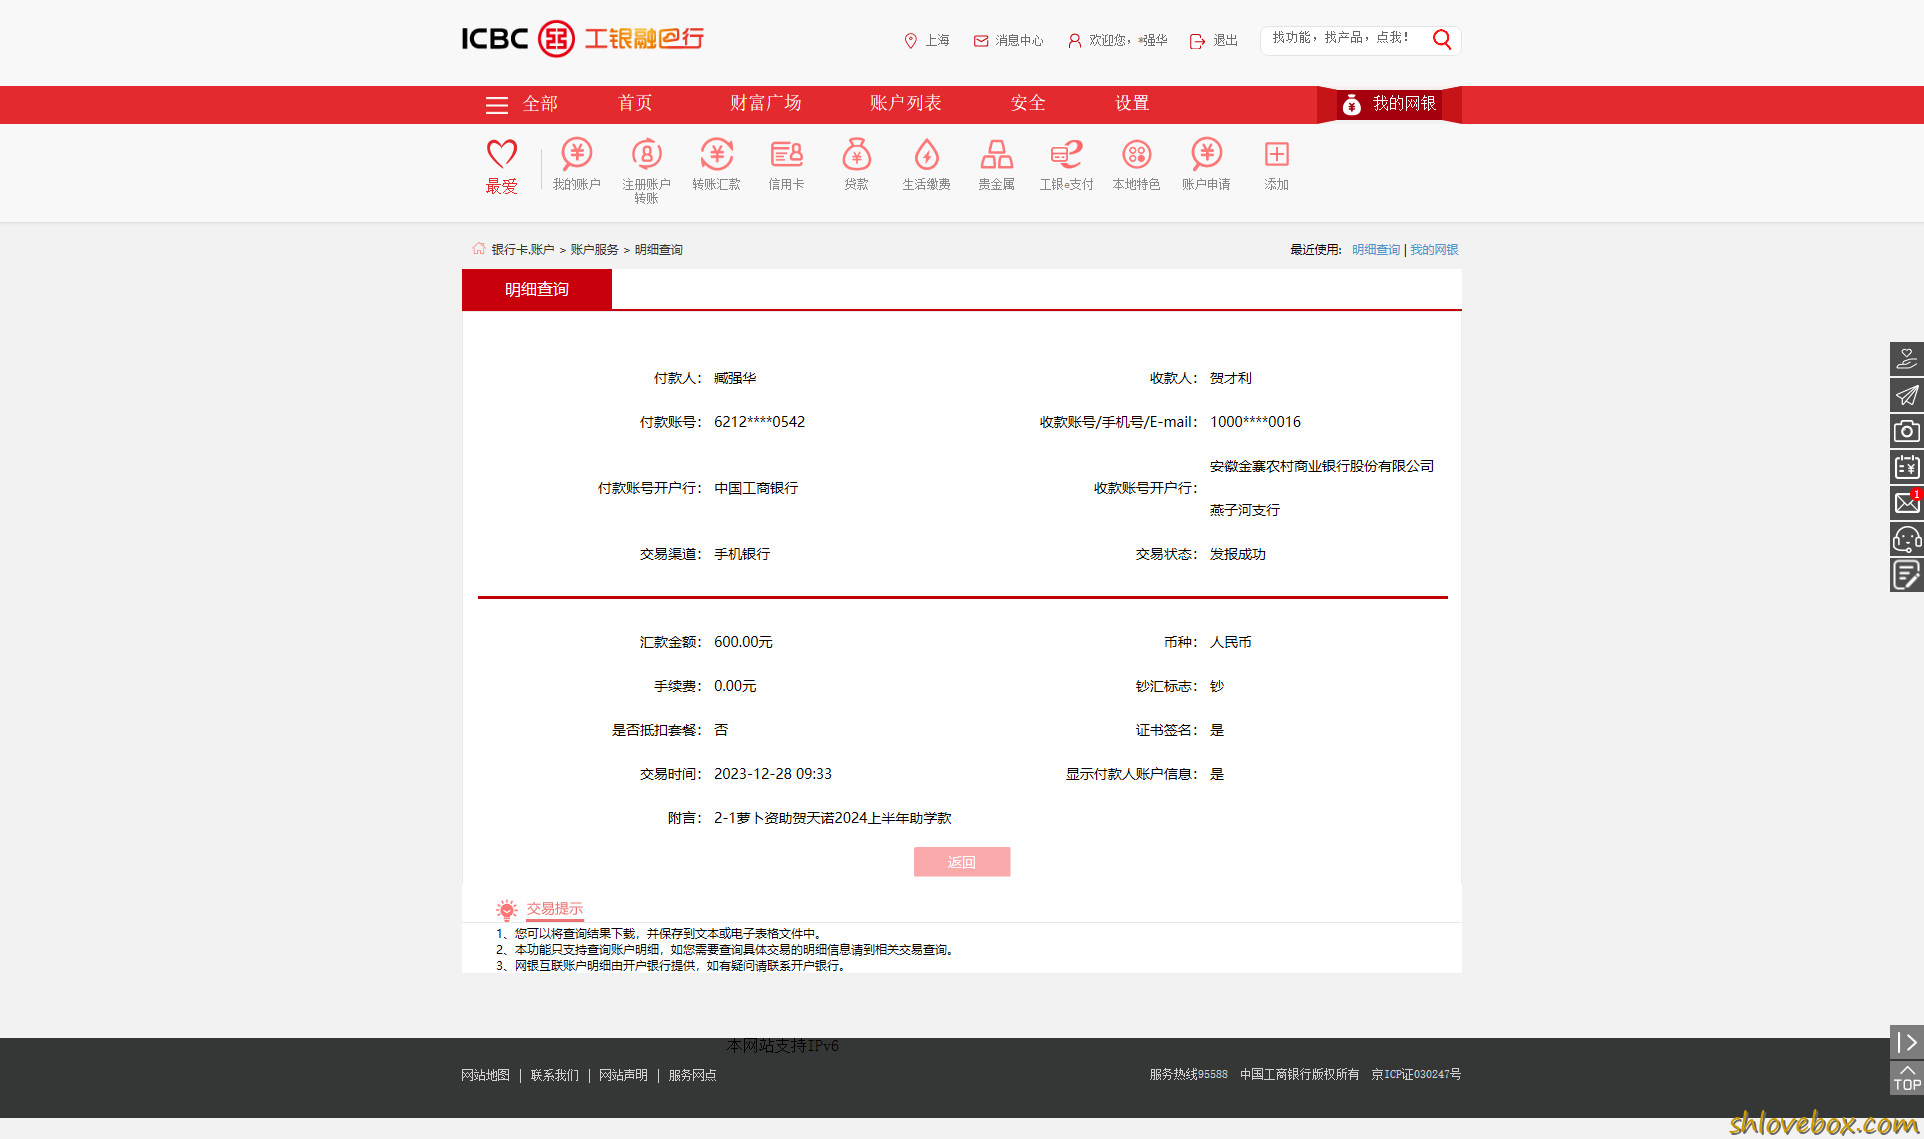Open 服务网点 footer link
Image resolution: width=1924 pixels, height=1139 pixels.
point(693,1075)
